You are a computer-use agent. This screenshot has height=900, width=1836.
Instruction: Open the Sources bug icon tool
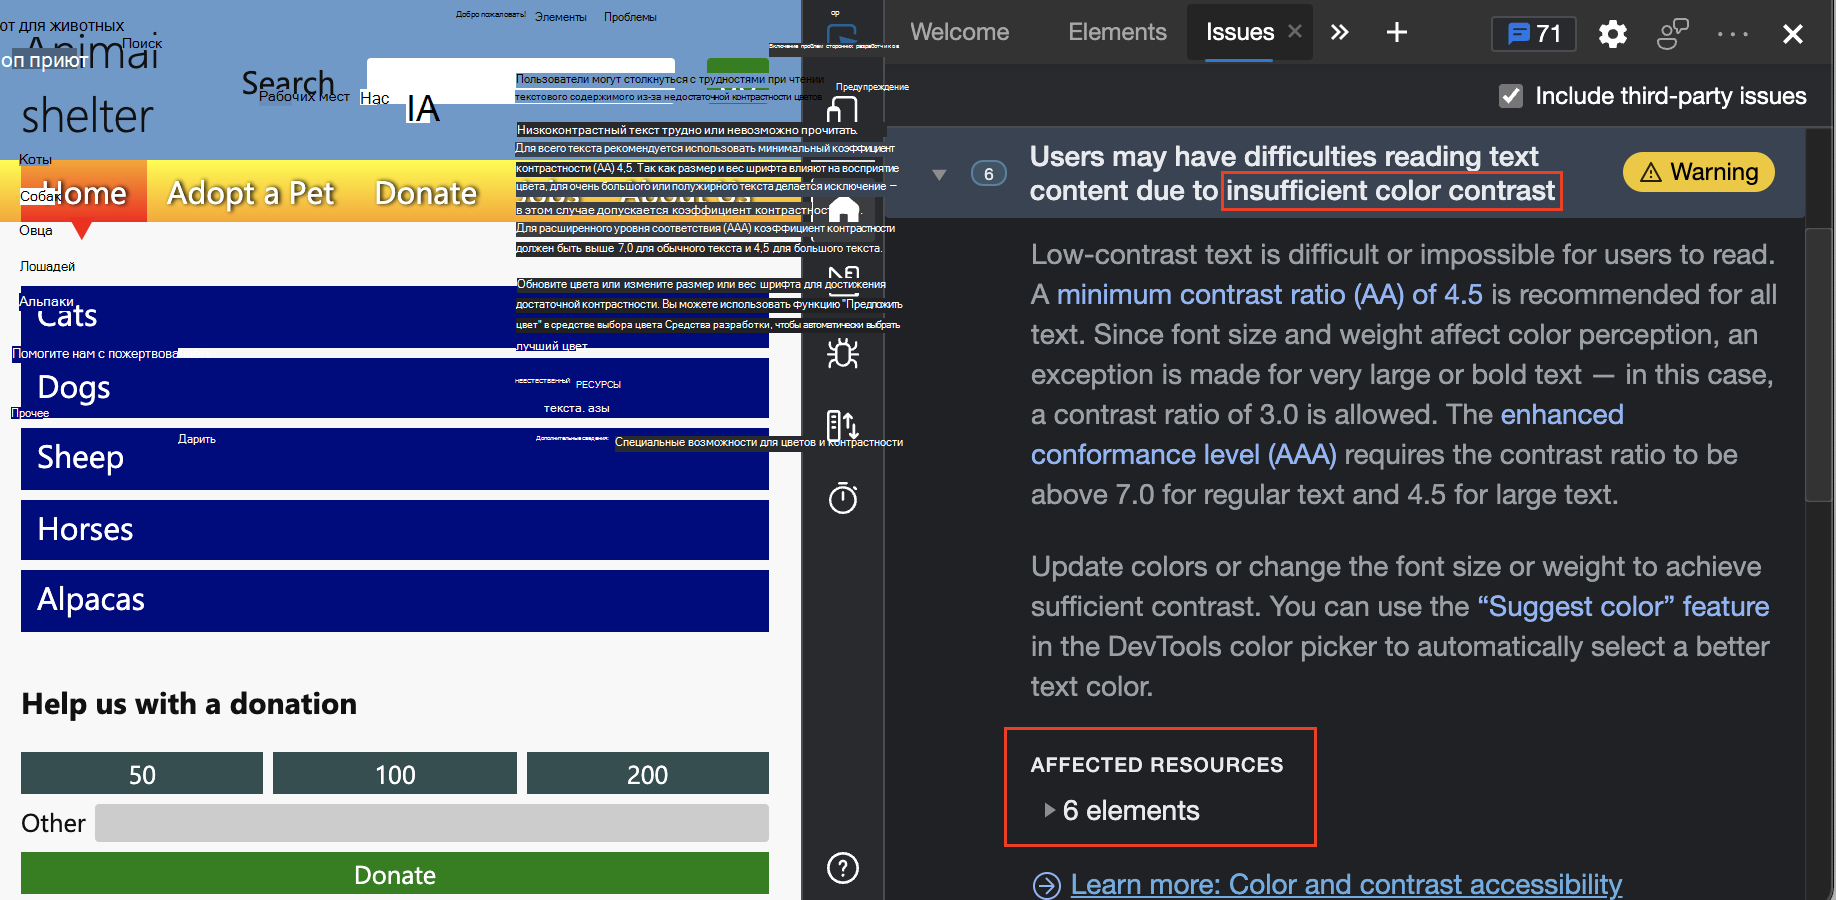point(843,353)
